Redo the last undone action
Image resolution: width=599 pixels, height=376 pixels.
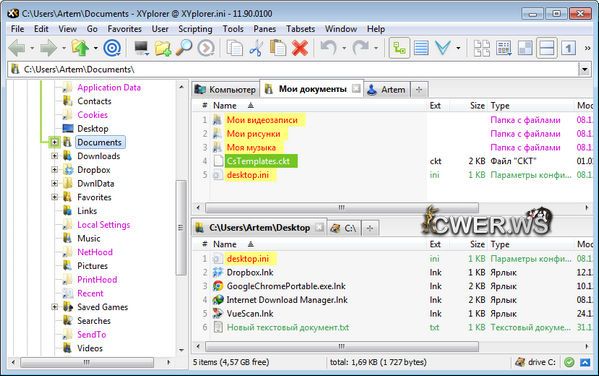coord(360,48)
